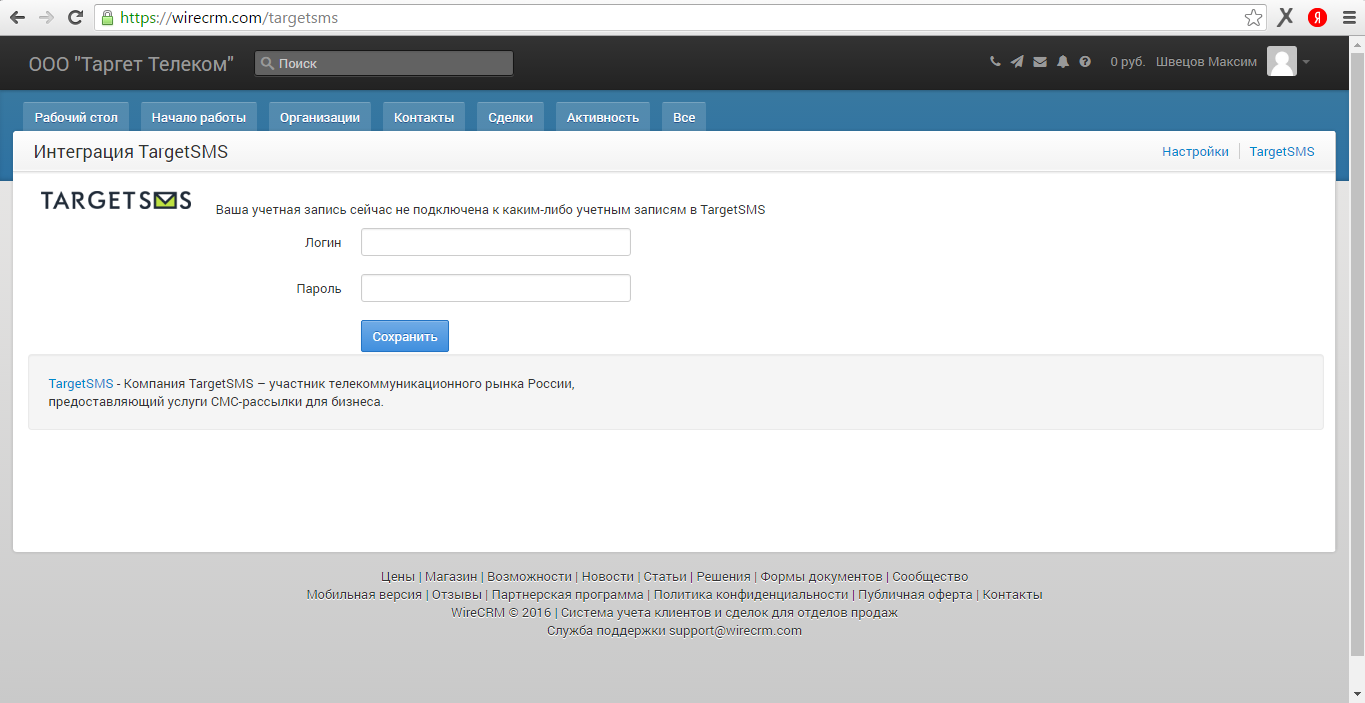Click the Поиск search box
Image resolution: width=1365 pixels, height=703 pixels.
[384, 63]
